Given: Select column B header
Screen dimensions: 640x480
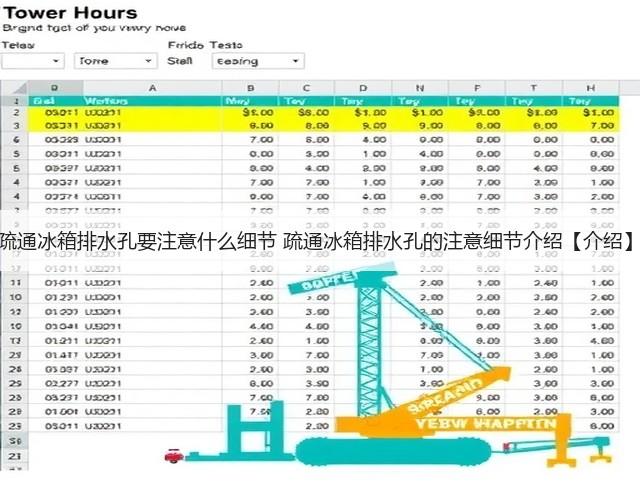Looking at the screenshot, I should 250,88.
